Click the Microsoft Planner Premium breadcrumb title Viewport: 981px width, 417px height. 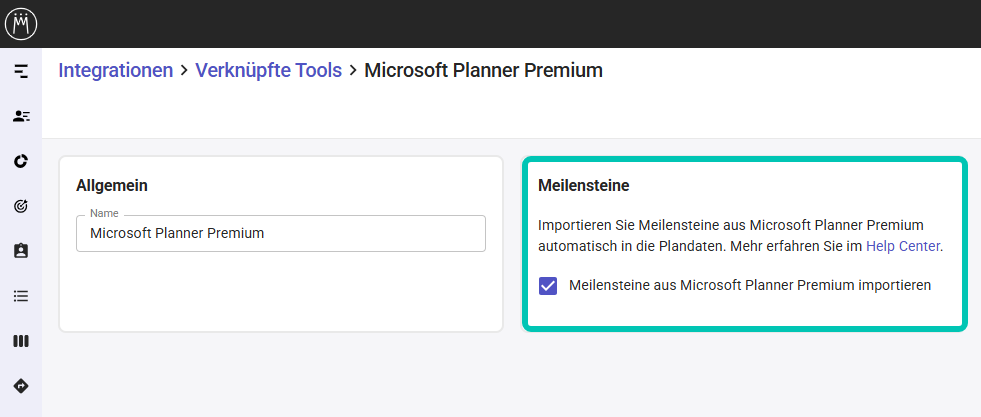(x=484, y=71)
